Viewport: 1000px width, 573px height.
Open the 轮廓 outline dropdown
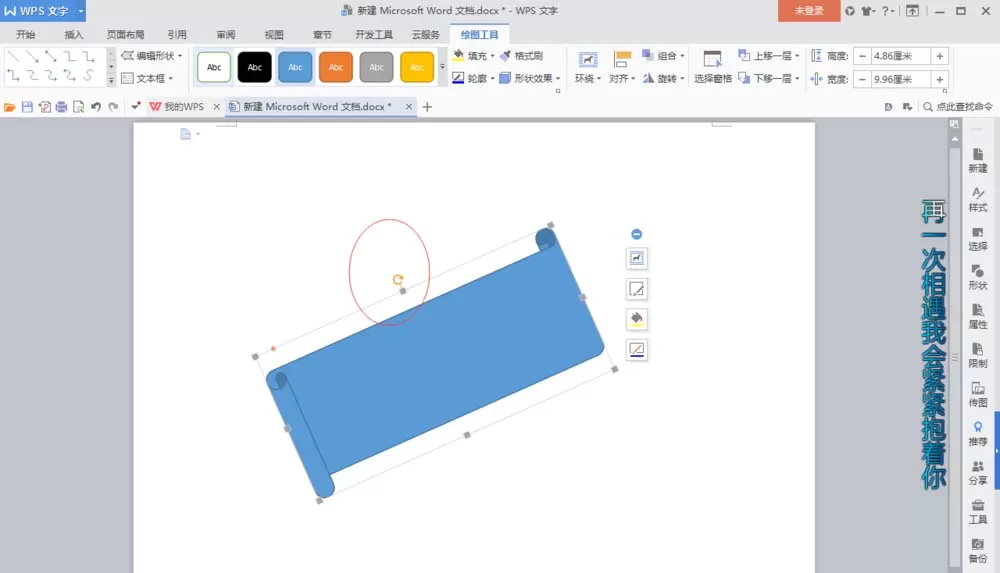pyautogui.click(x=473, y=78)
